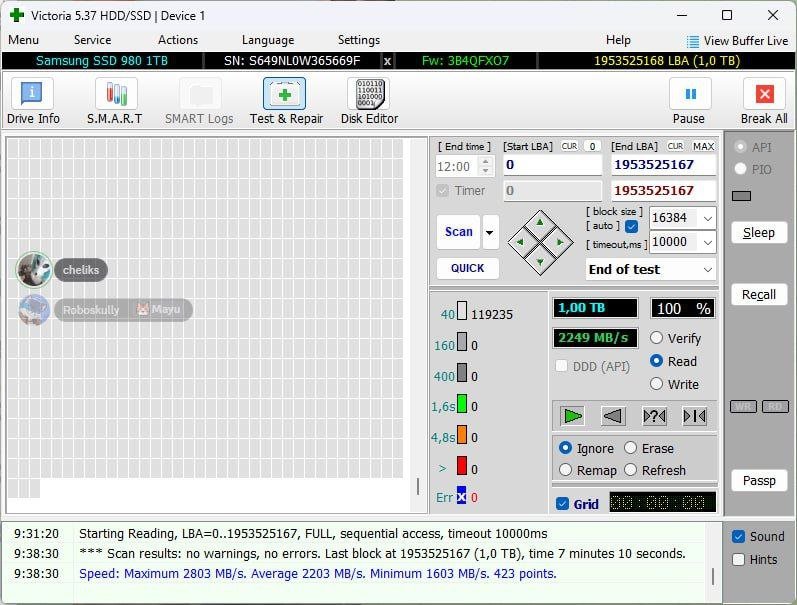Open the Drive Info panel

click(33, 102)
